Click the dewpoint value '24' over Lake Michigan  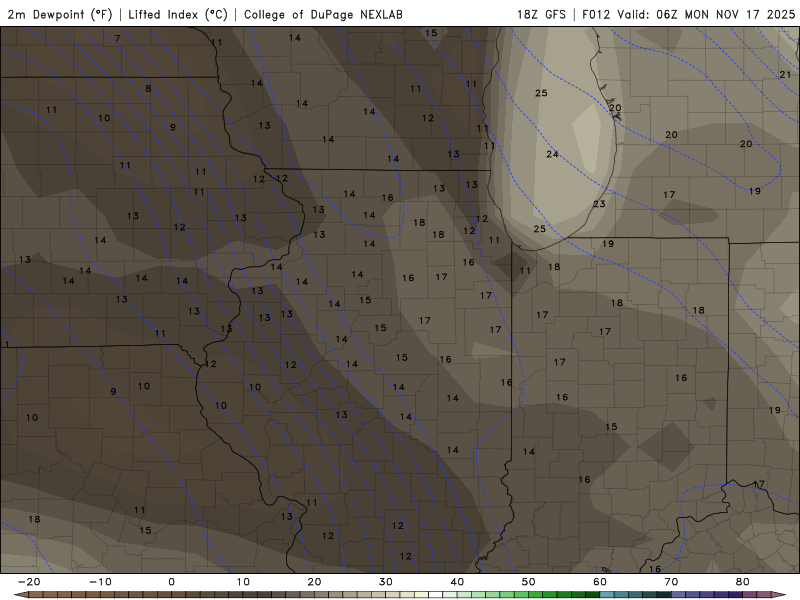pyautogui.click(x=553, y=154)
